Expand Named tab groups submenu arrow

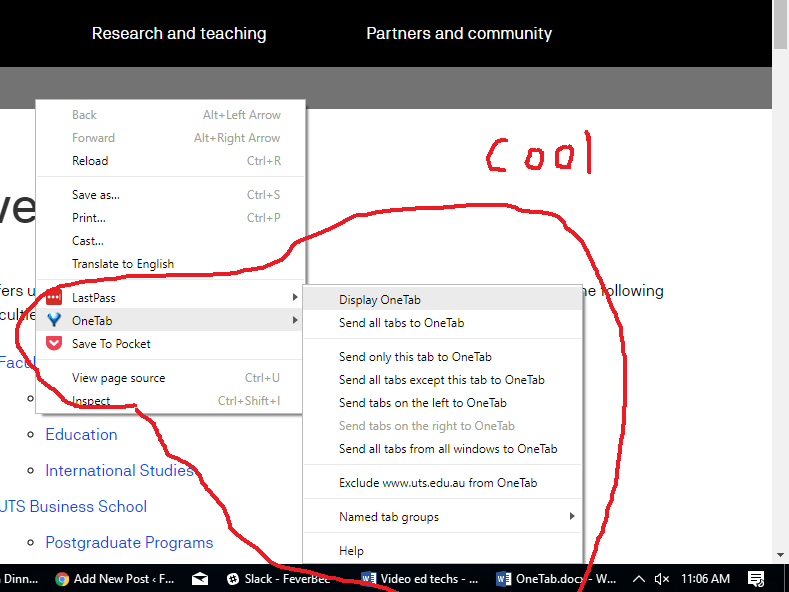(572, 516)
